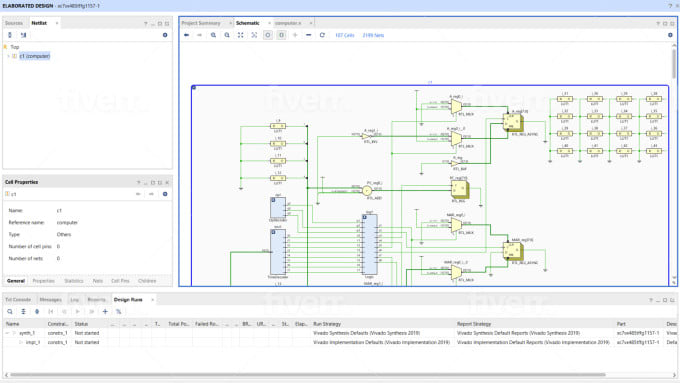Click the remove (minus) icon in schematic toolbar
Screen dimensions: 680x383
click(x=308, y=35)
